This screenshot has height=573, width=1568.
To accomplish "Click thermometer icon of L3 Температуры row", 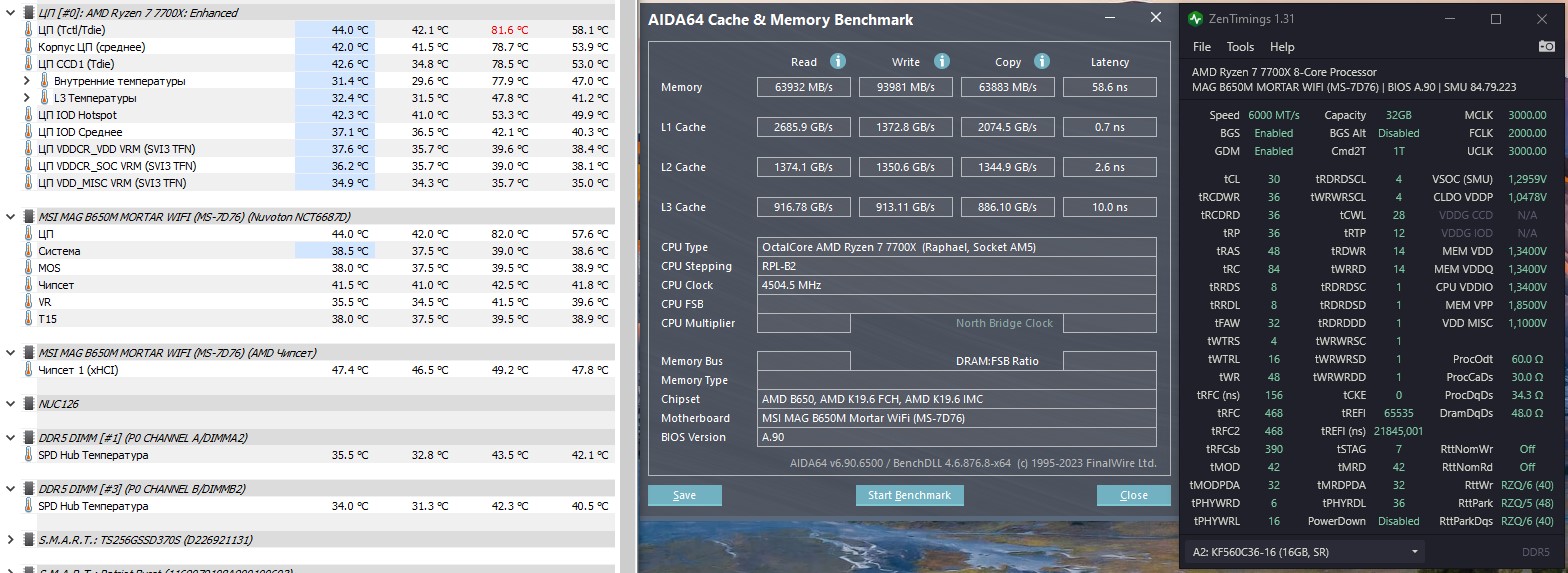I will point(45,98).
